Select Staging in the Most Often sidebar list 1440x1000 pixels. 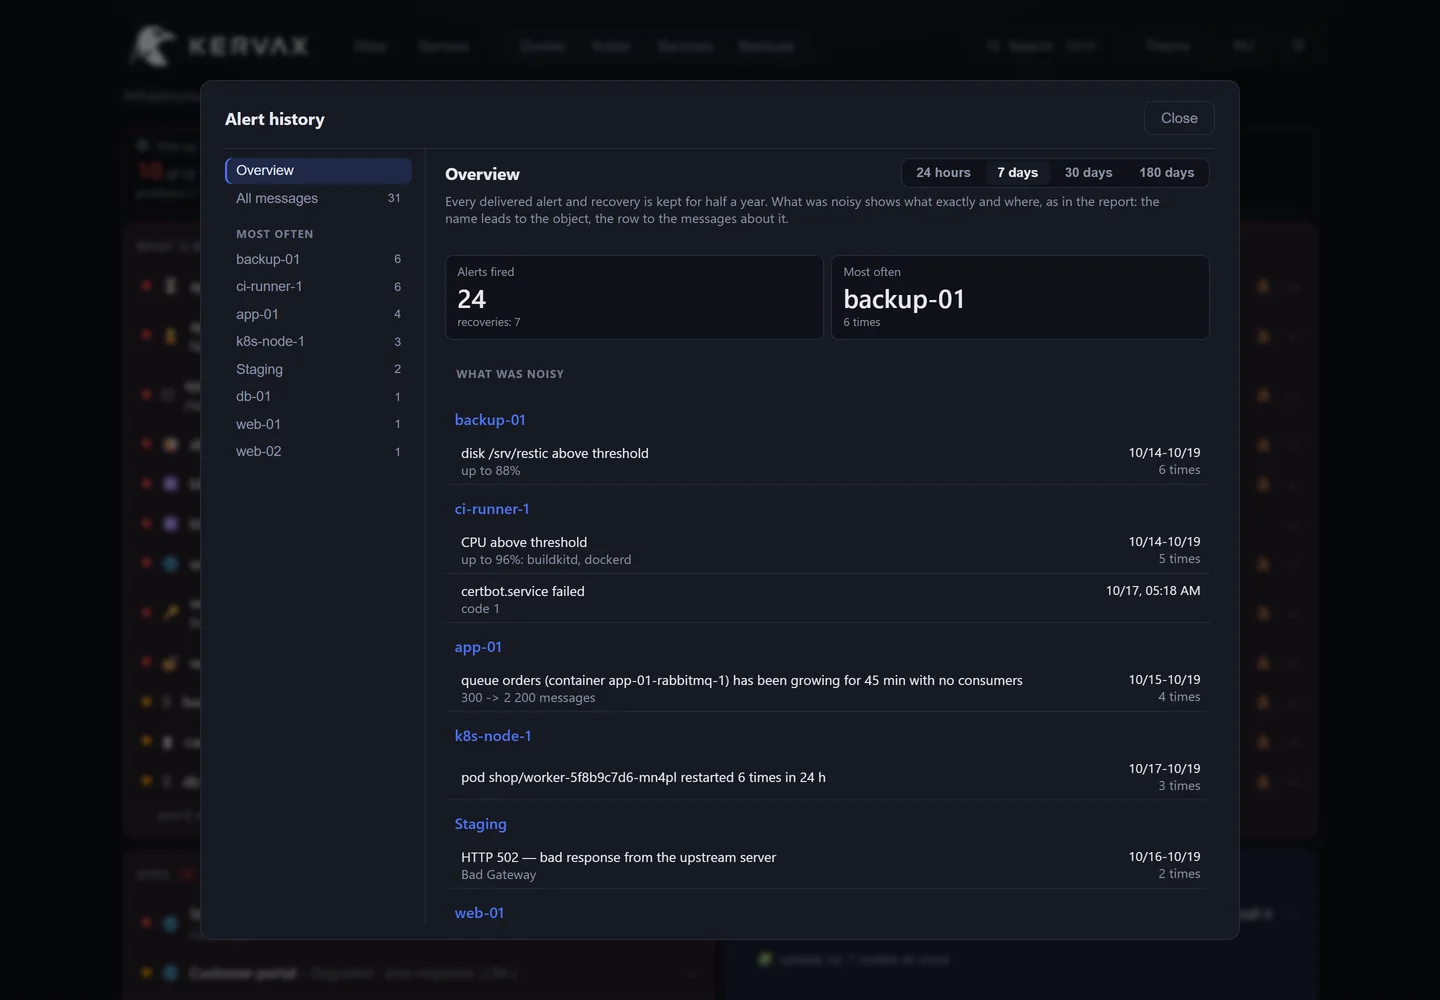coord(318,369)
